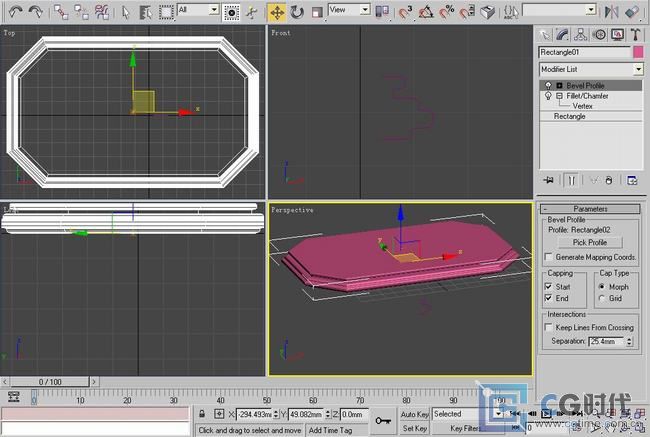Image resolution: width=650 pixels, height=437 pixels.
Task: Click the Set Keys large key button
Action: point(383,420)
